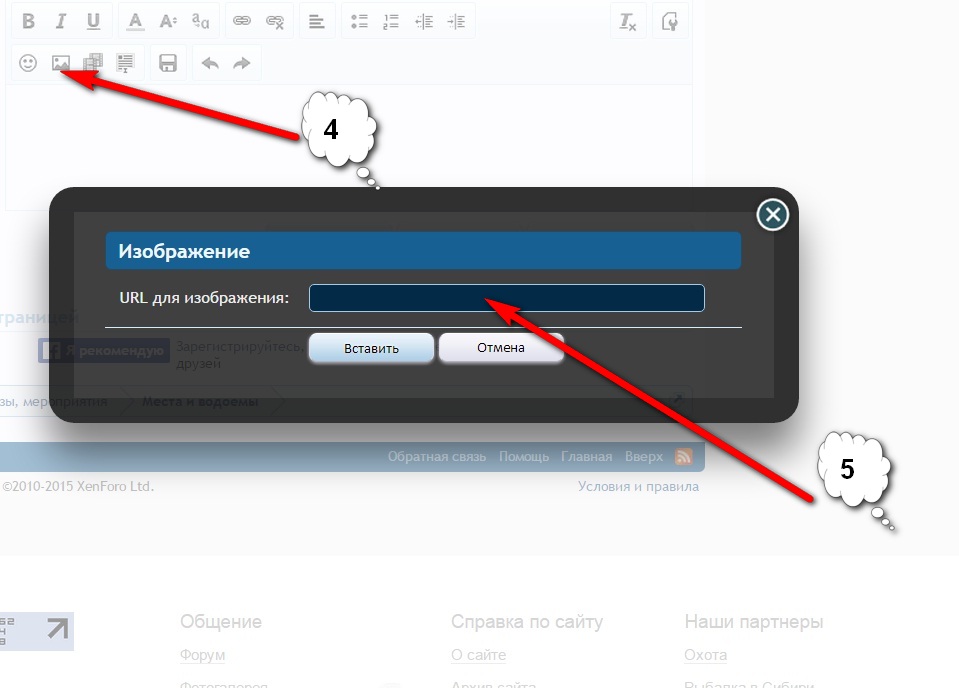Click the image URL input field
959x688 pixels.
tap(506, 298)
